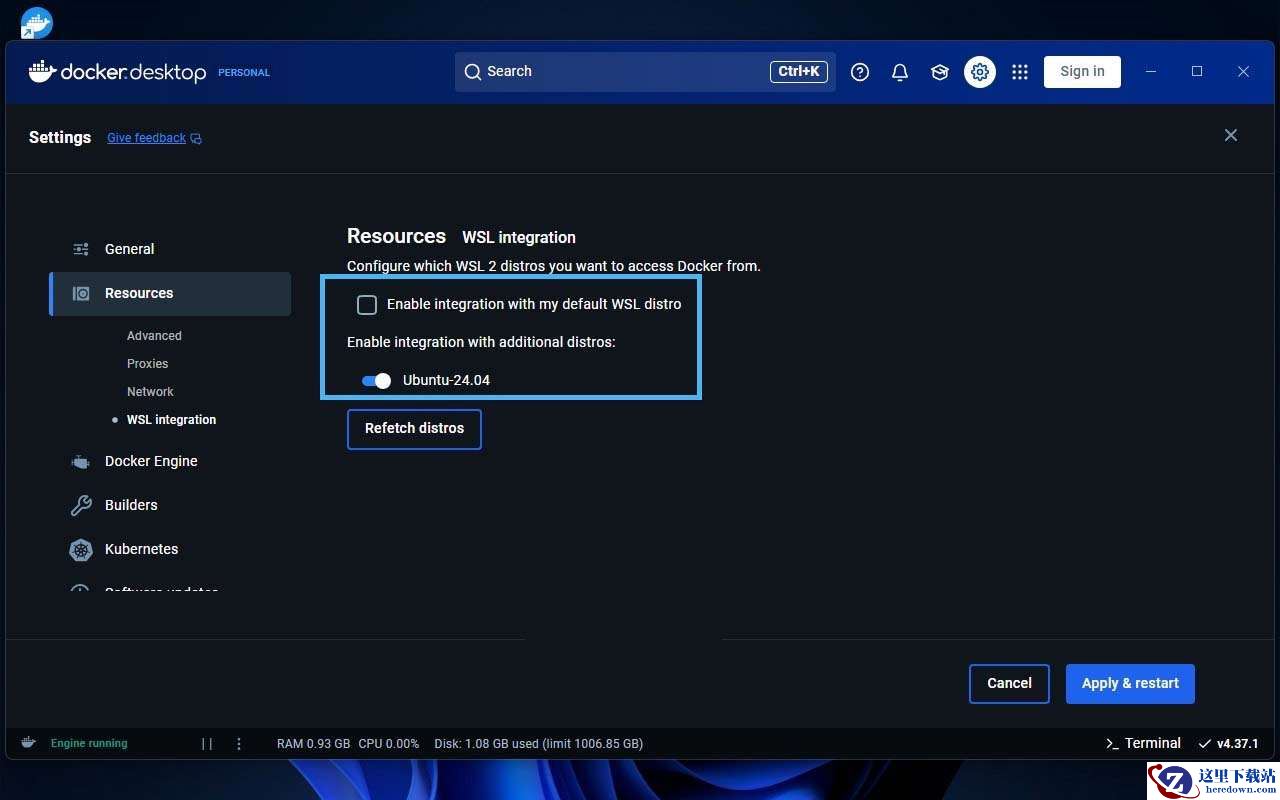
Task: Close the Settings panel with the X
Action: (1231, 135)
